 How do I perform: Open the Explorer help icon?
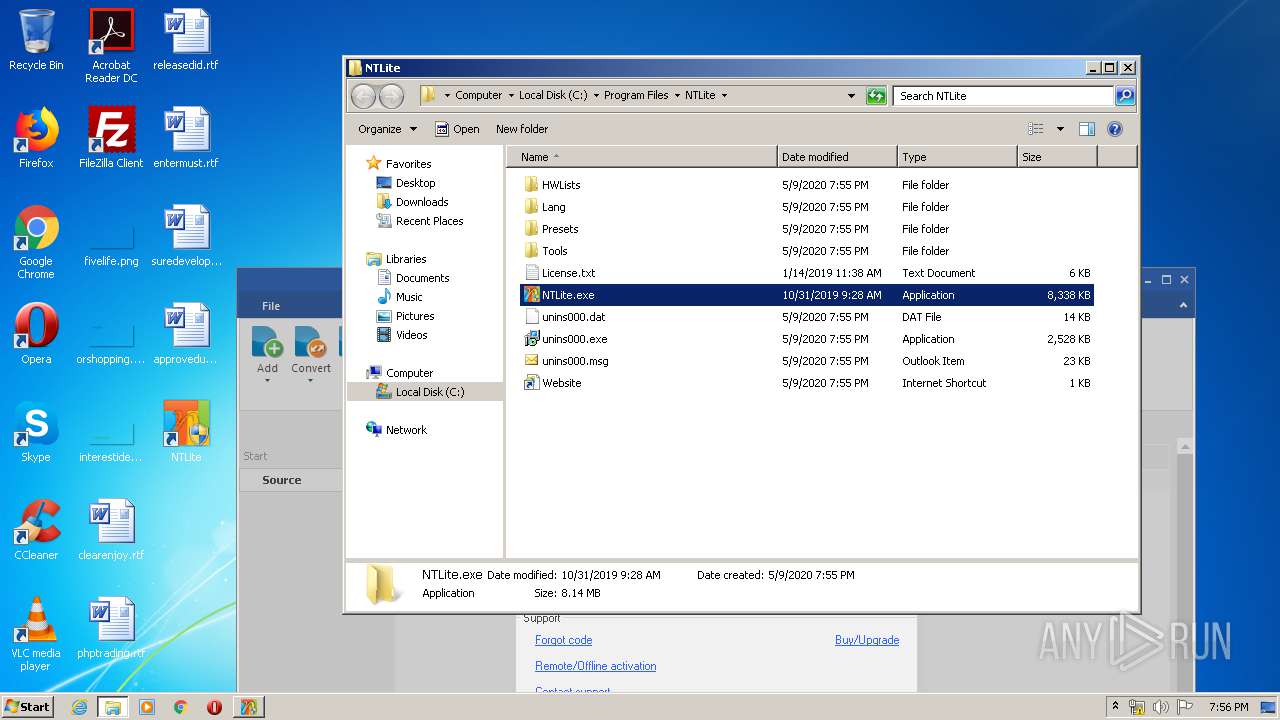point(1115,129)
